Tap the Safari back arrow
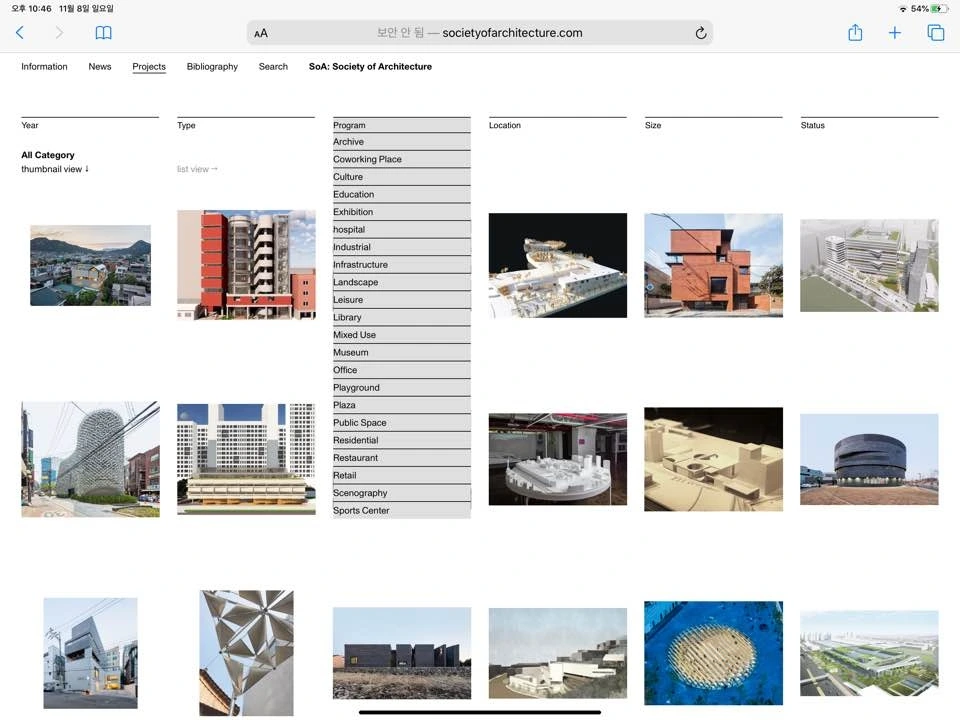The image size is (960, 720). point(20,32)
